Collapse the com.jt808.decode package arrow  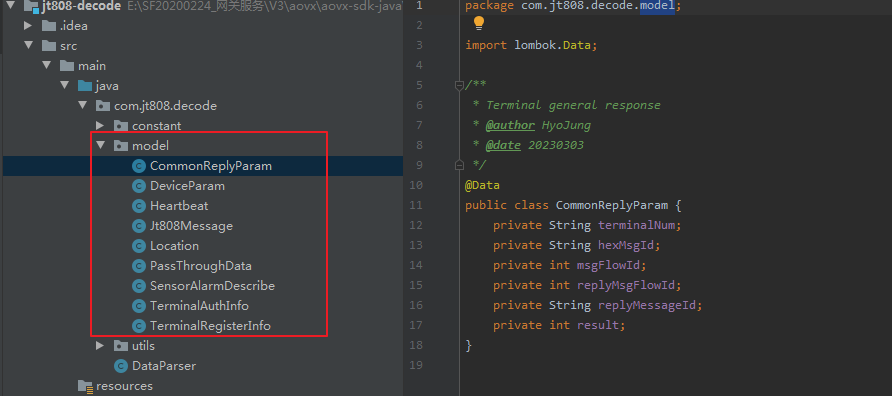tap(82, 105)
